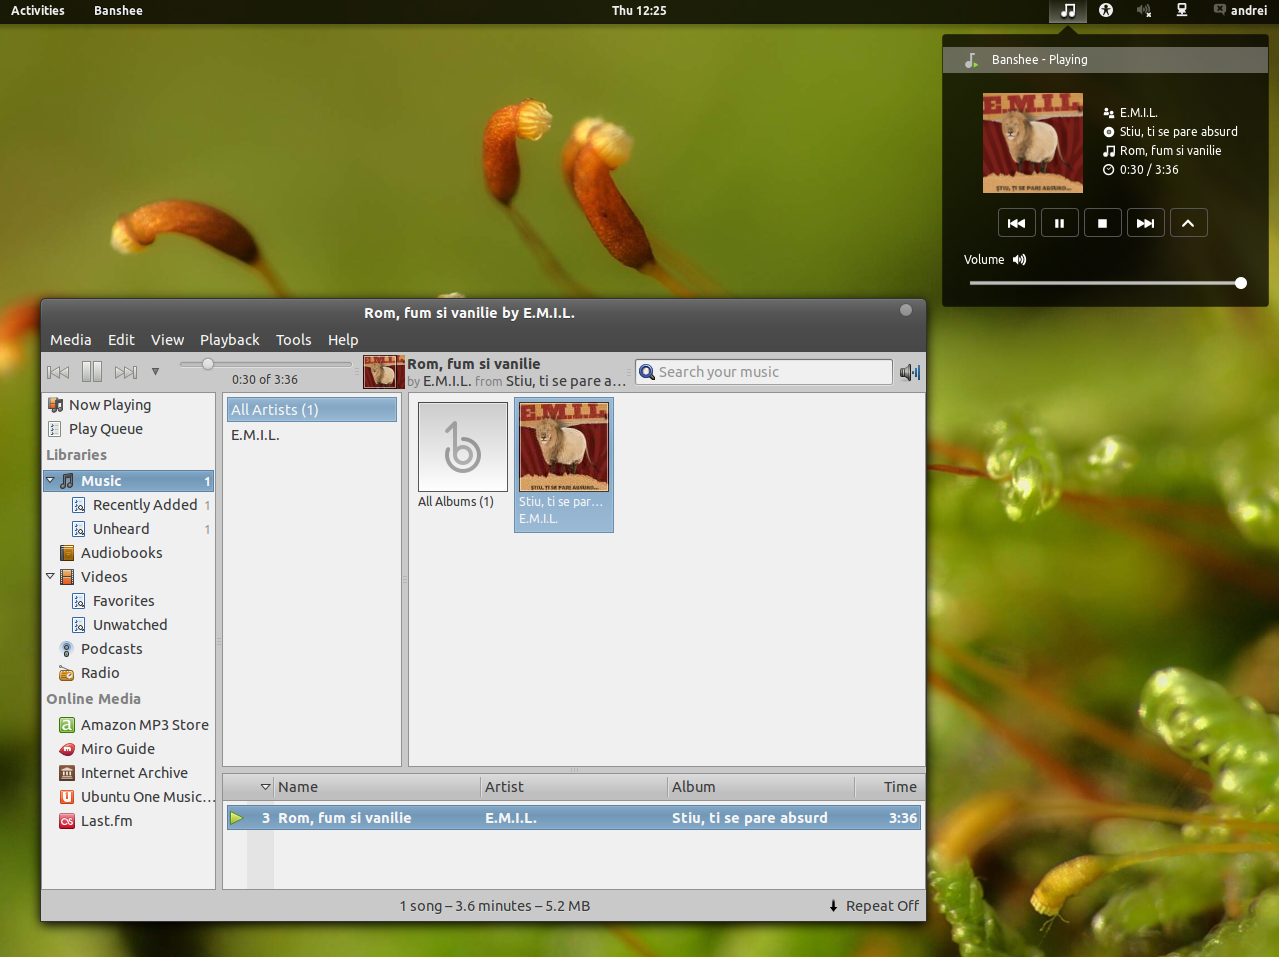1279x957 pixels.
Task: Select Now Playing in the sidebar
Action: pos(129,405)
